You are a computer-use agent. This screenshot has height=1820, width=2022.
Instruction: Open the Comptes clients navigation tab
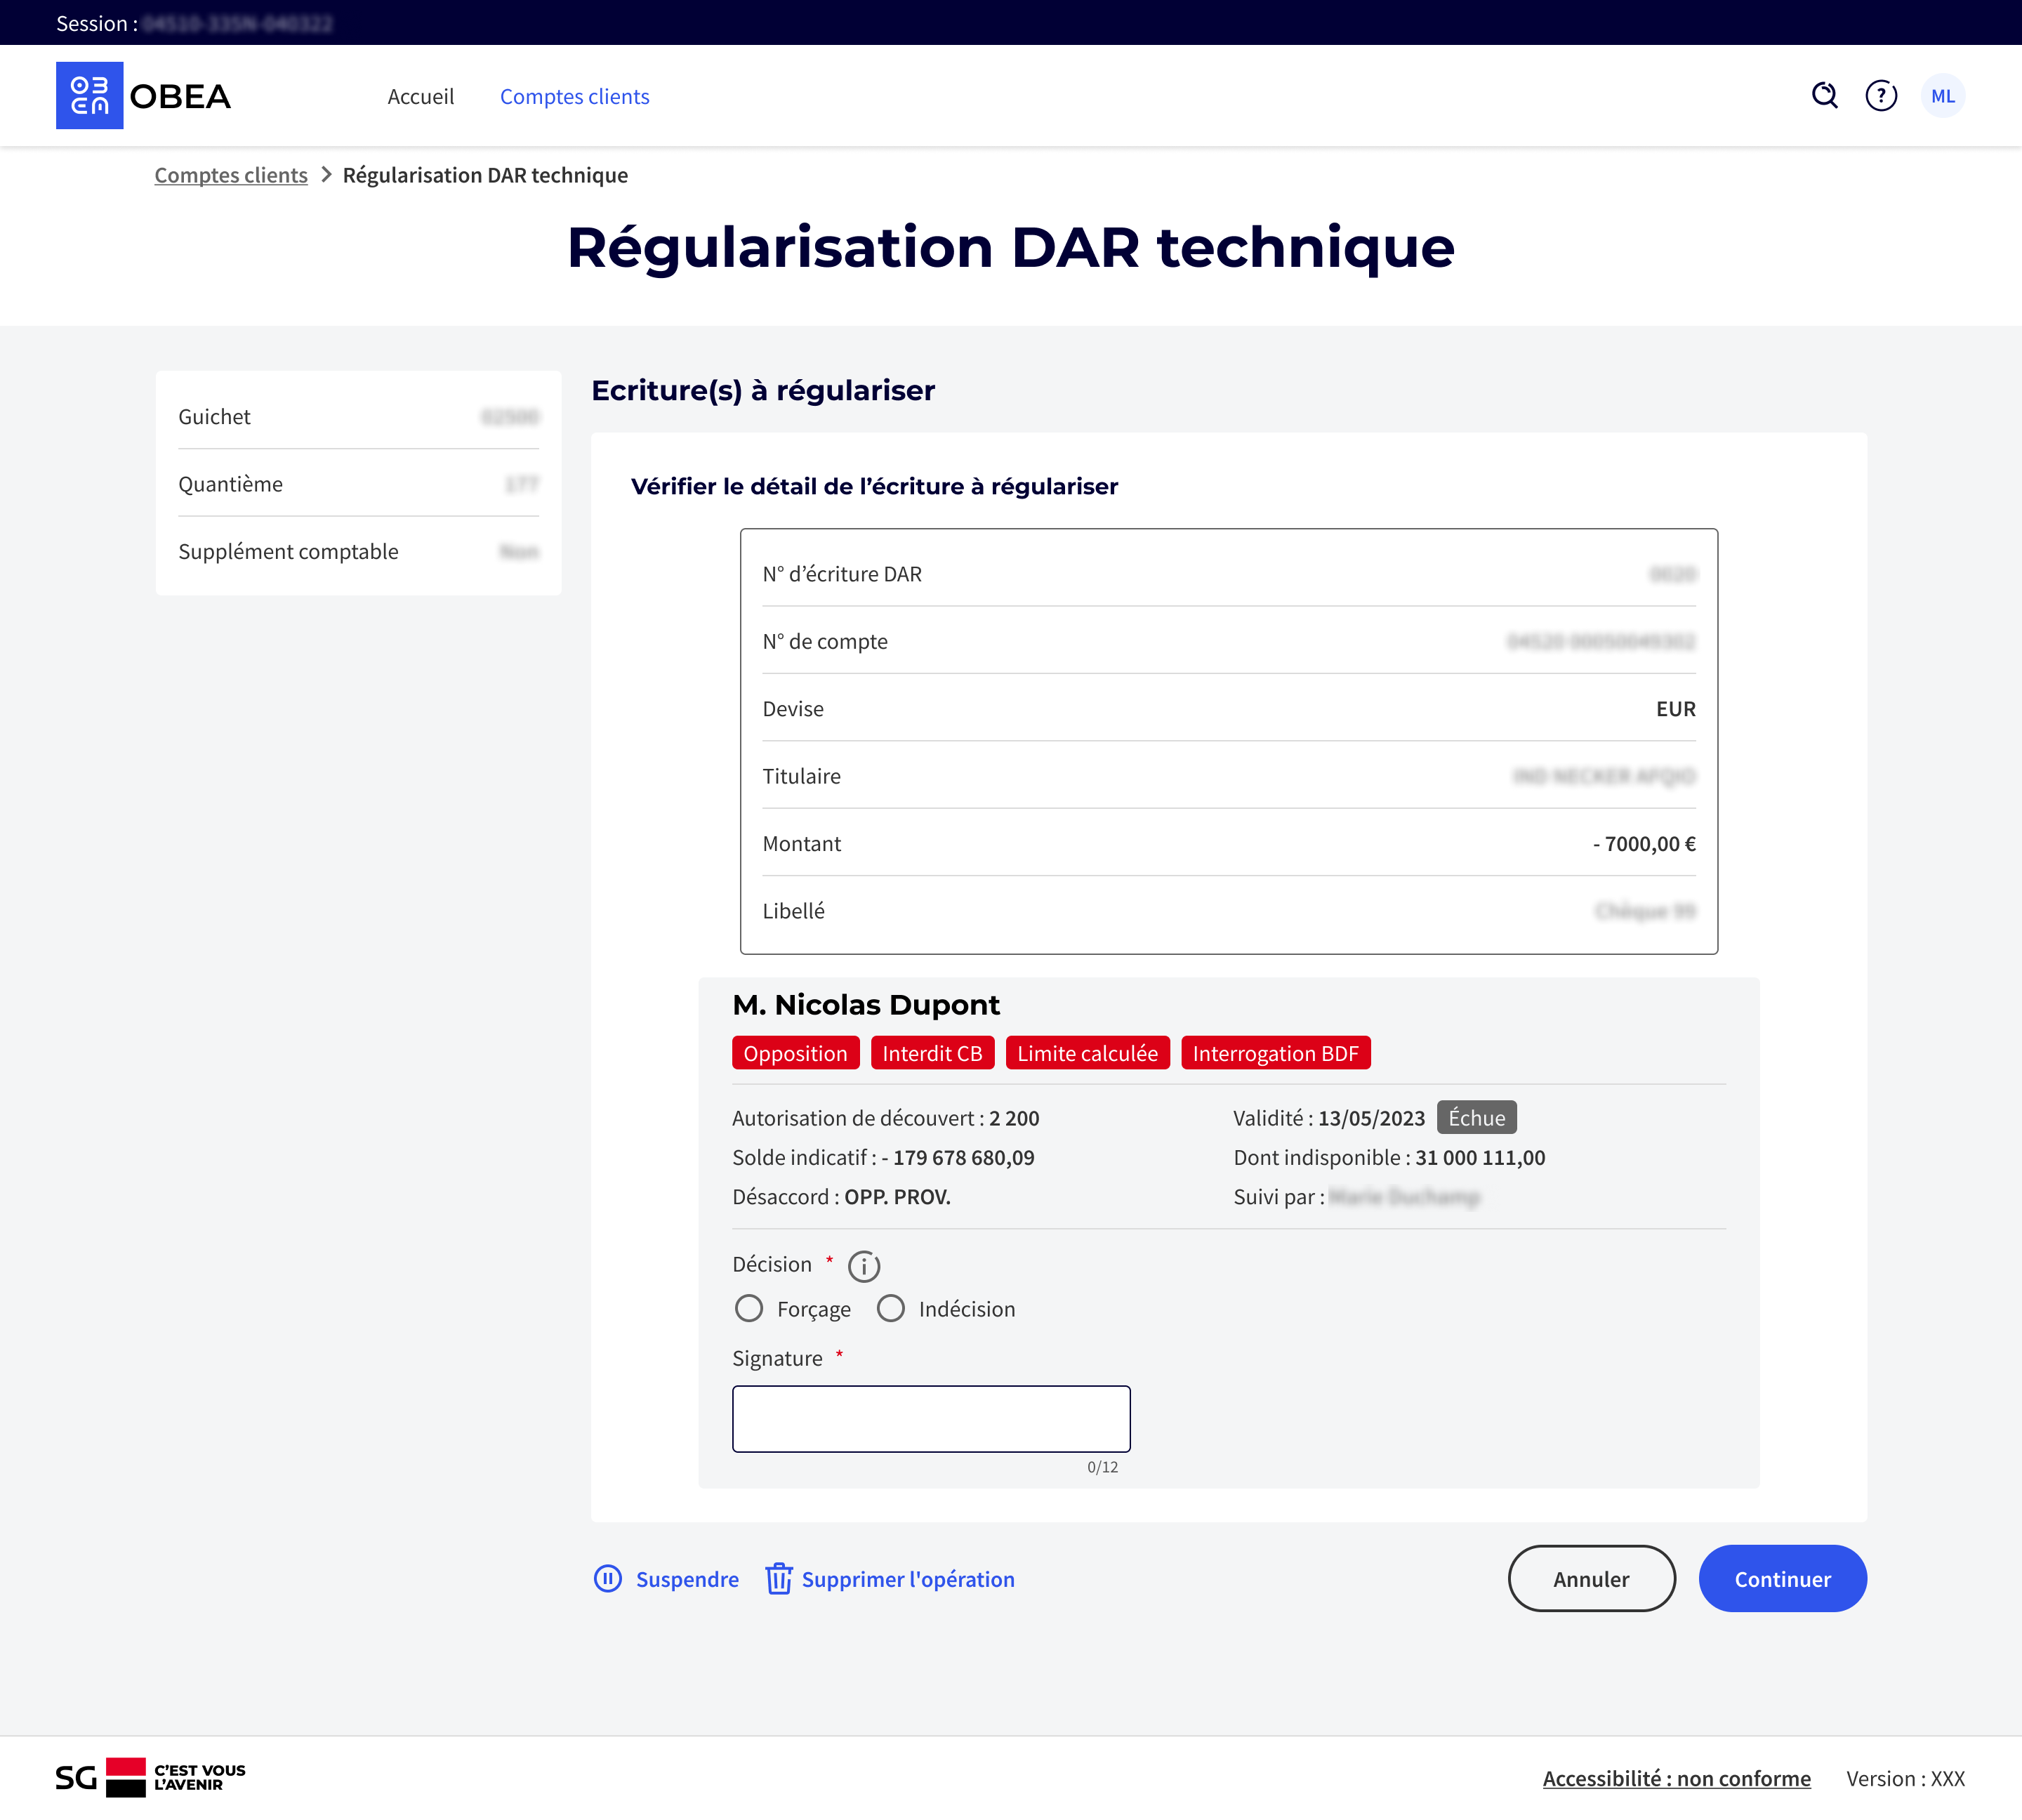pyautogui.click(x=574, y=96)
